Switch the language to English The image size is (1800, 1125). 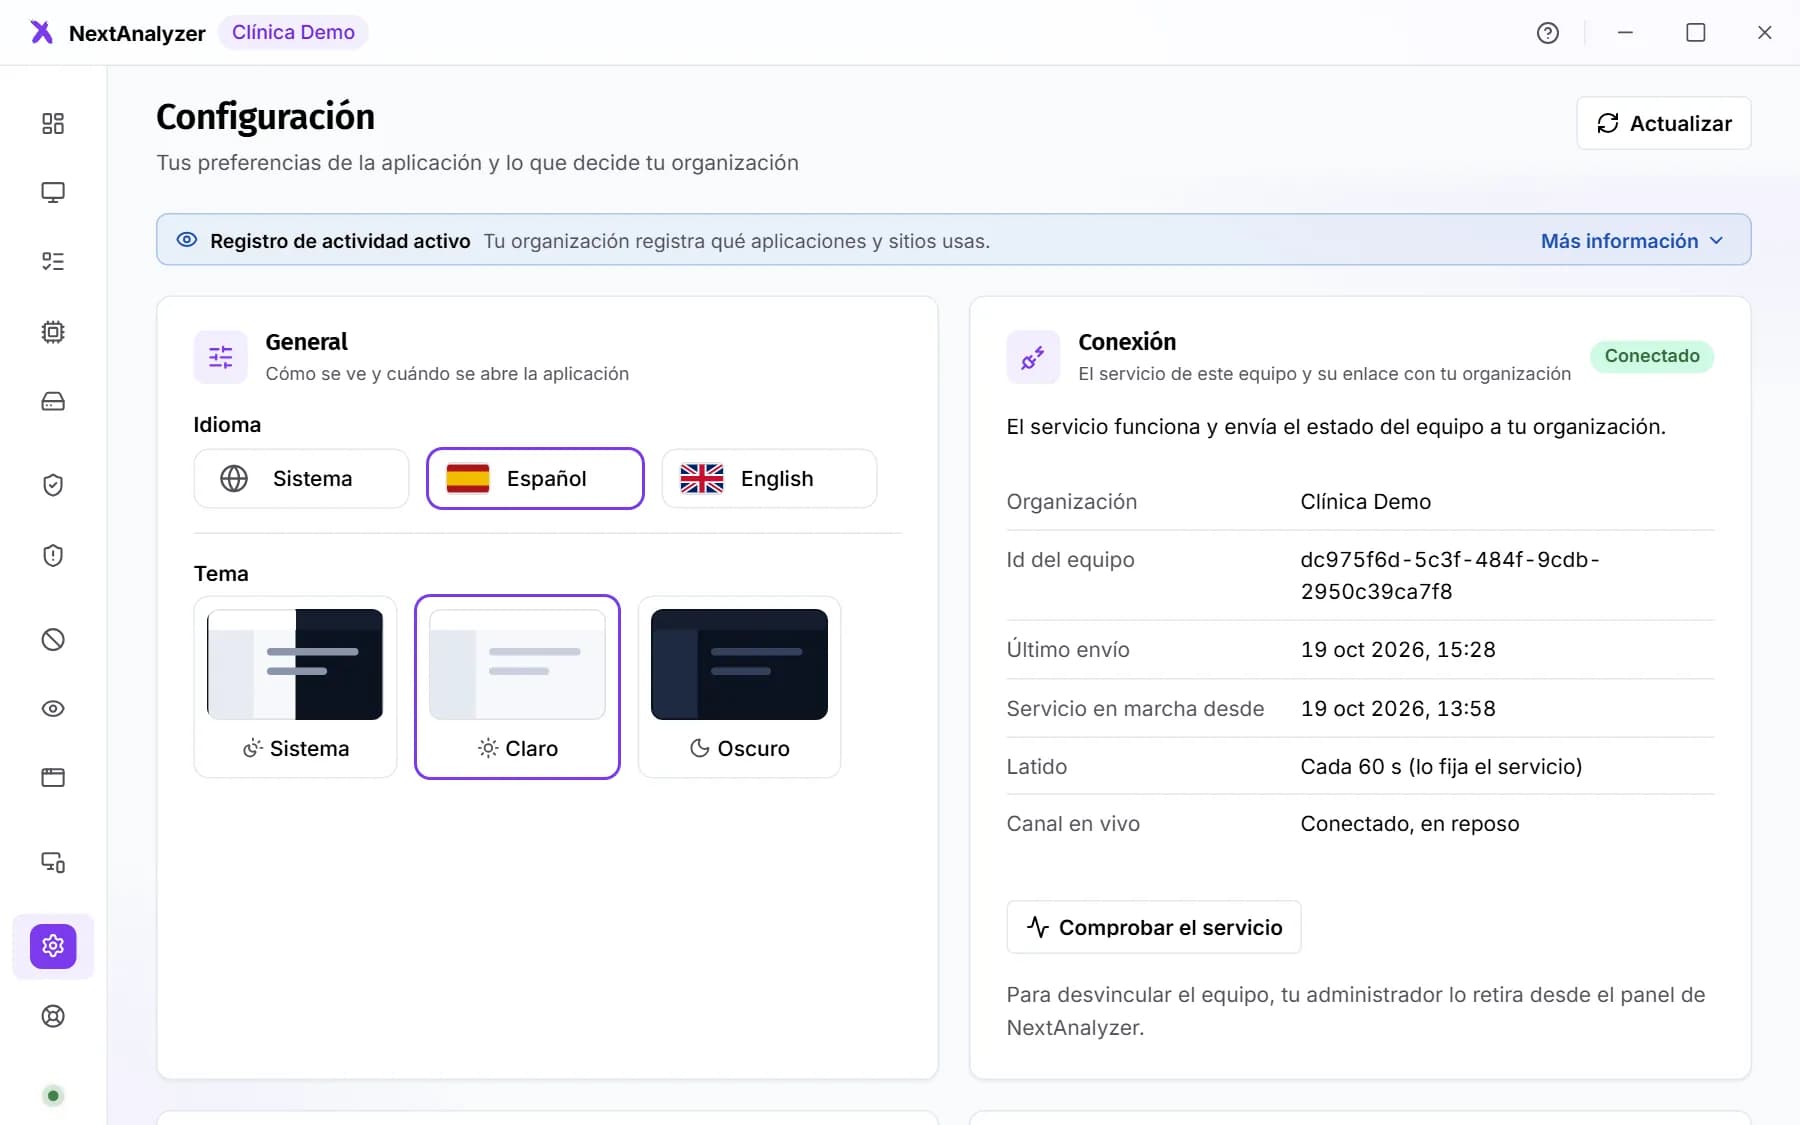(x=769, y=479)
